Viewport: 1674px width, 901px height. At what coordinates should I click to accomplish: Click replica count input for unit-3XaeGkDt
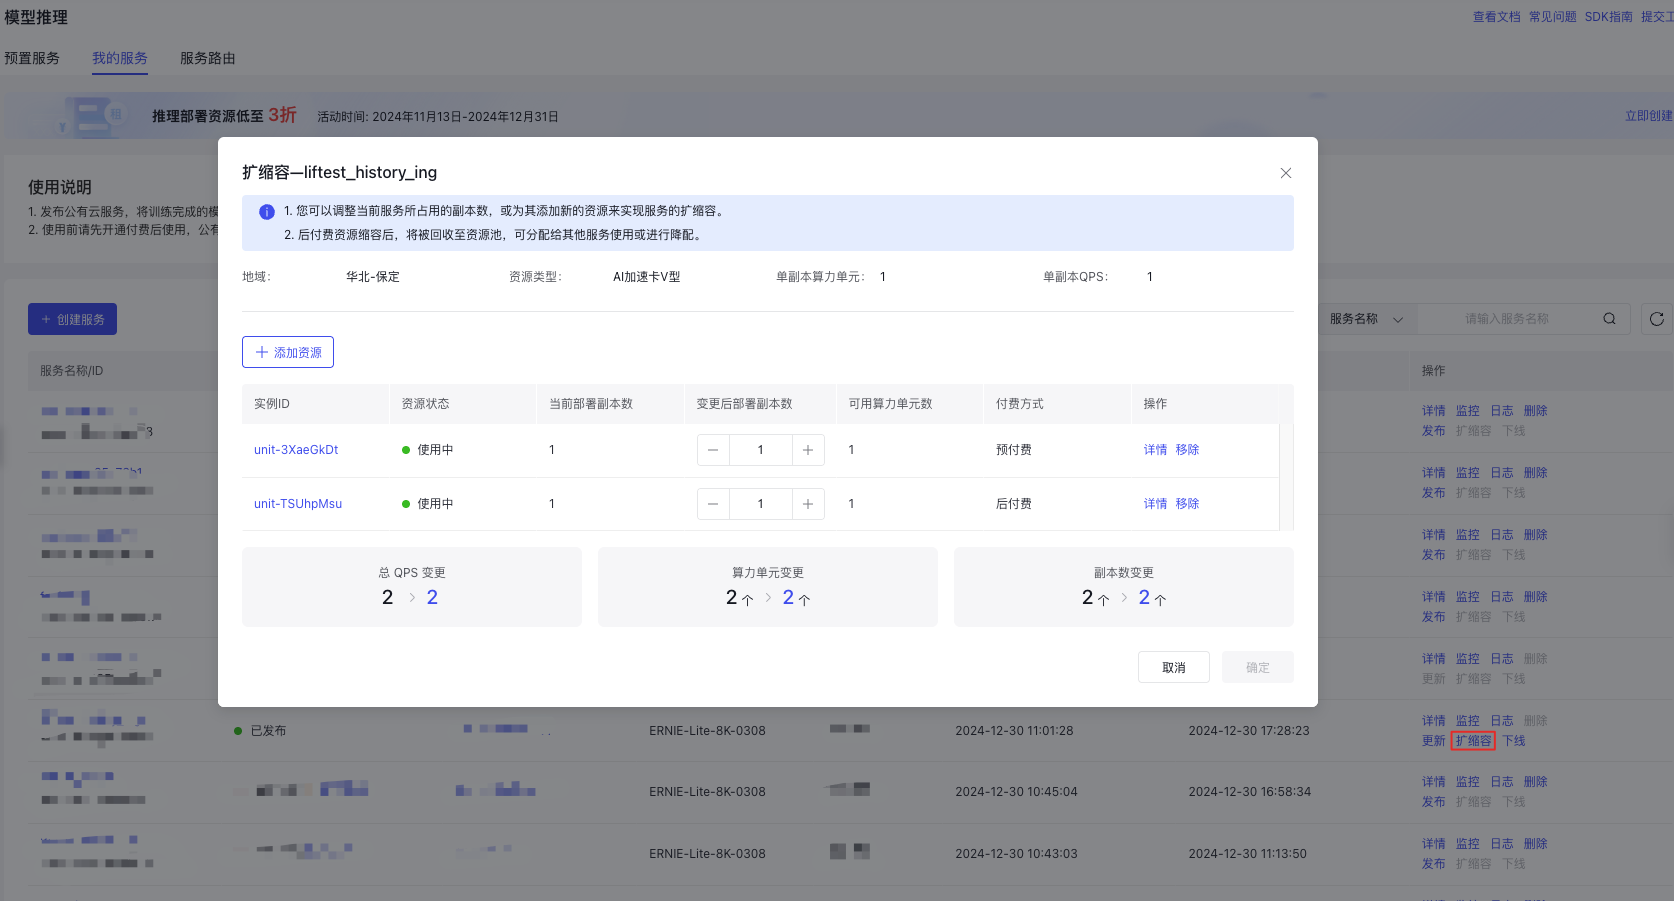coord(760,450)
